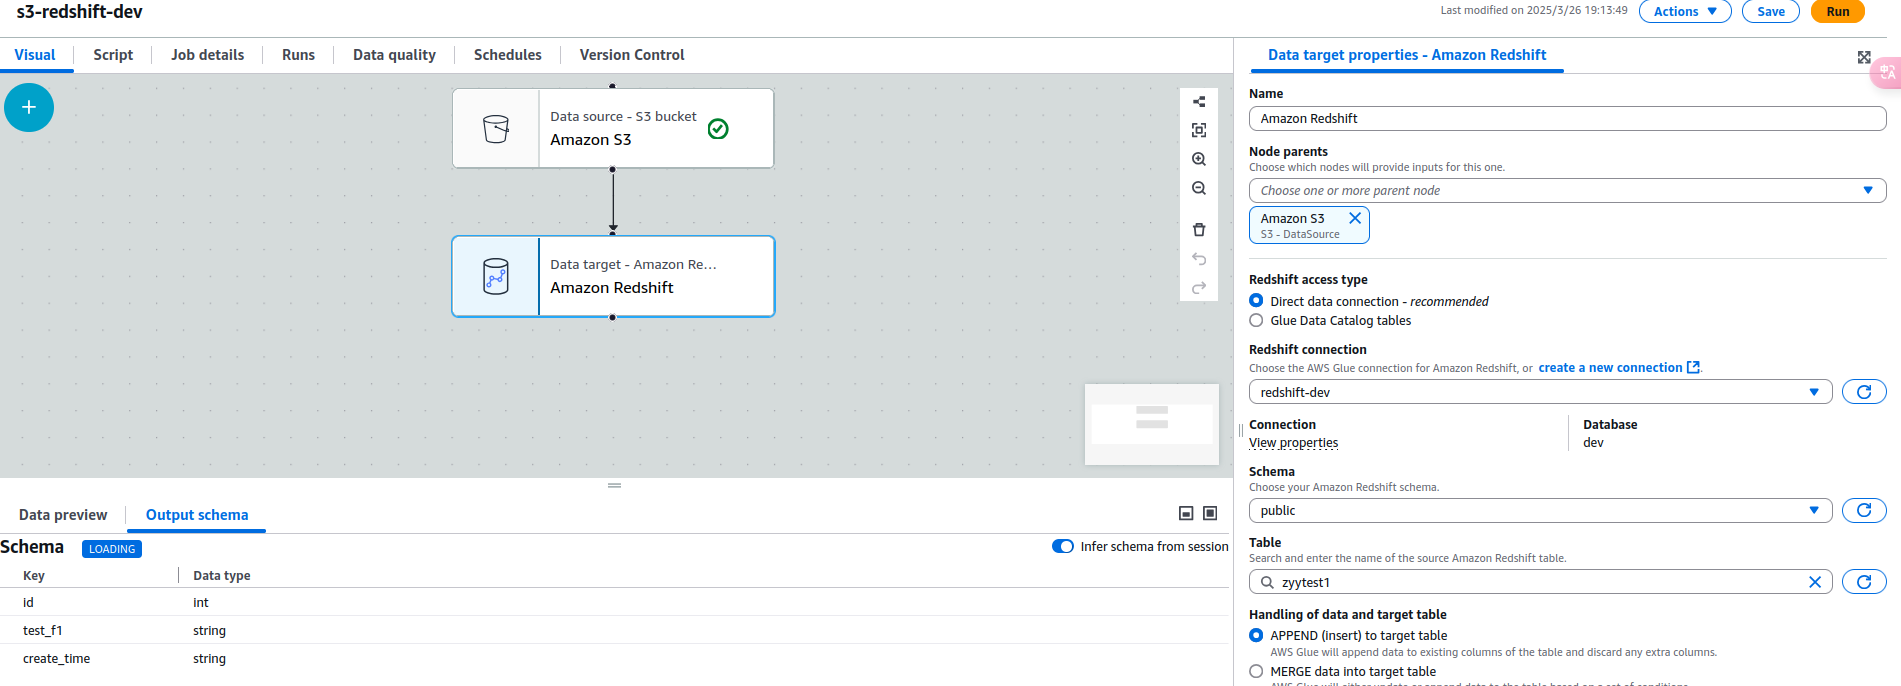Click the redo arrow in canvas toolbar
The height and width of the screenshot is (686, 1901).
(1199, 288)
